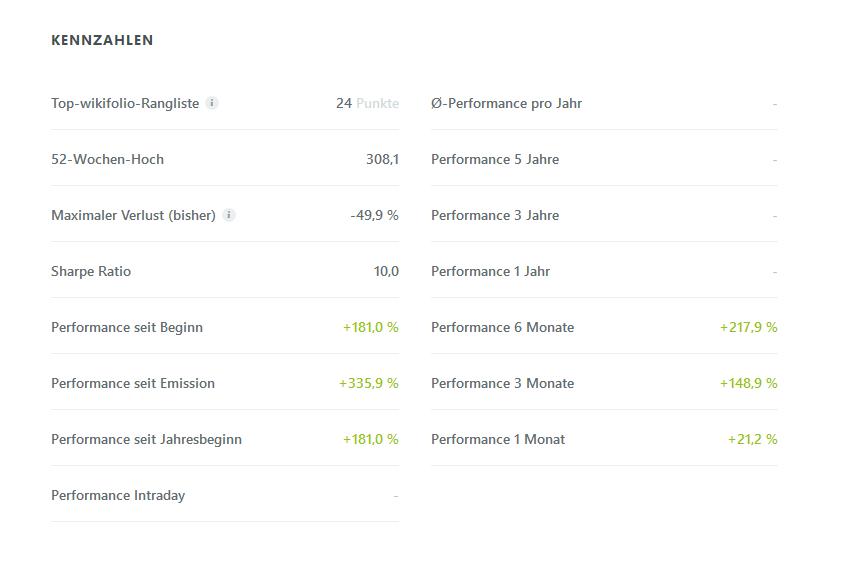The width and height of the screenshot is (847, 561).
Task: Click the 308,1 value
Action: coord(382,159)
